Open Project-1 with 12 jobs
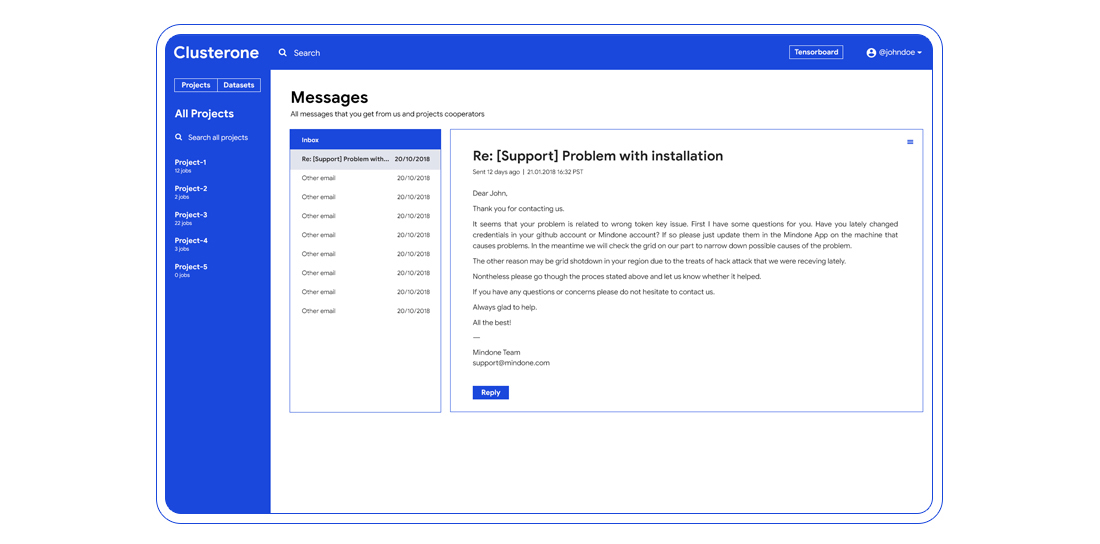 pyautogui.click(x=191, y=166)
